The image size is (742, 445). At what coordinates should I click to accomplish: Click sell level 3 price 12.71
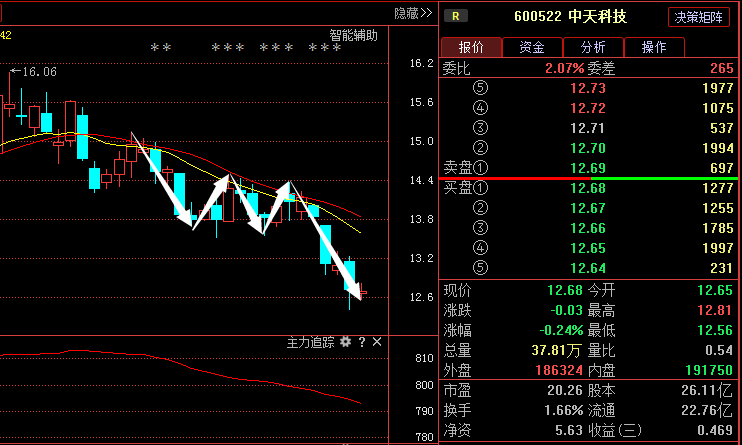(588, 128)
